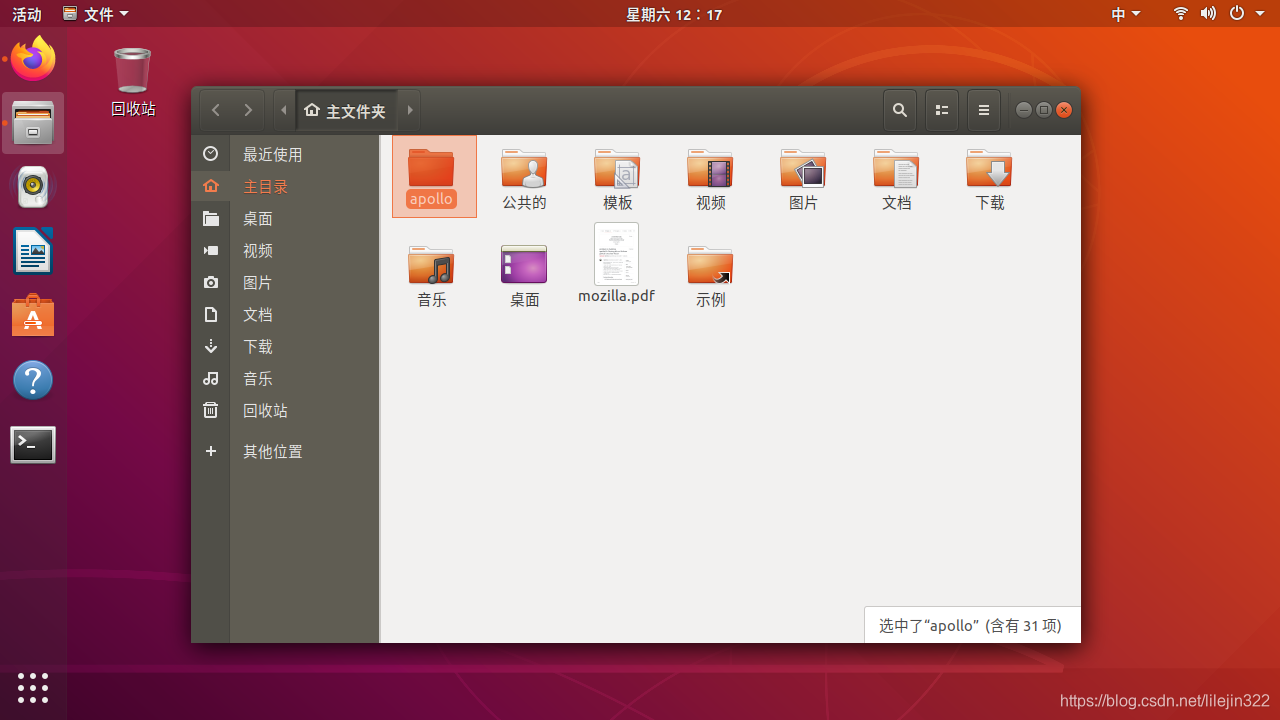Open the 下载 folder in main pane
Viewport: 1280px width, 720px height.
[x=989, y=168]
